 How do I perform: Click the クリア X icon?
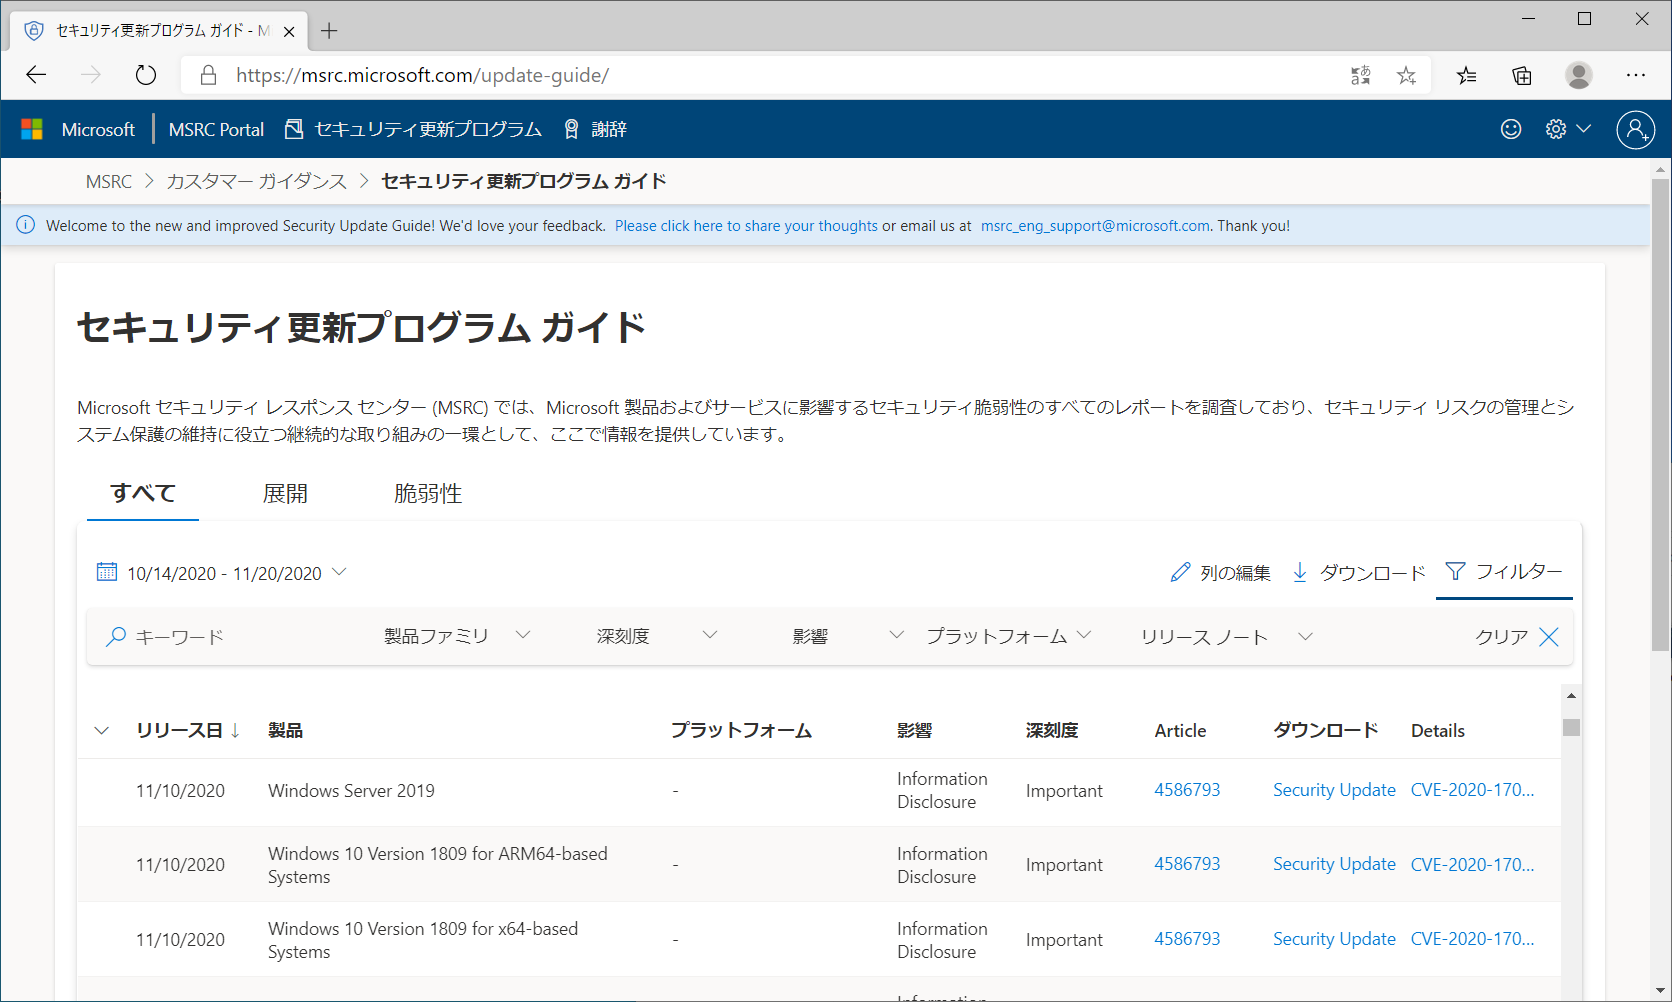click(x=1549, y=637)
